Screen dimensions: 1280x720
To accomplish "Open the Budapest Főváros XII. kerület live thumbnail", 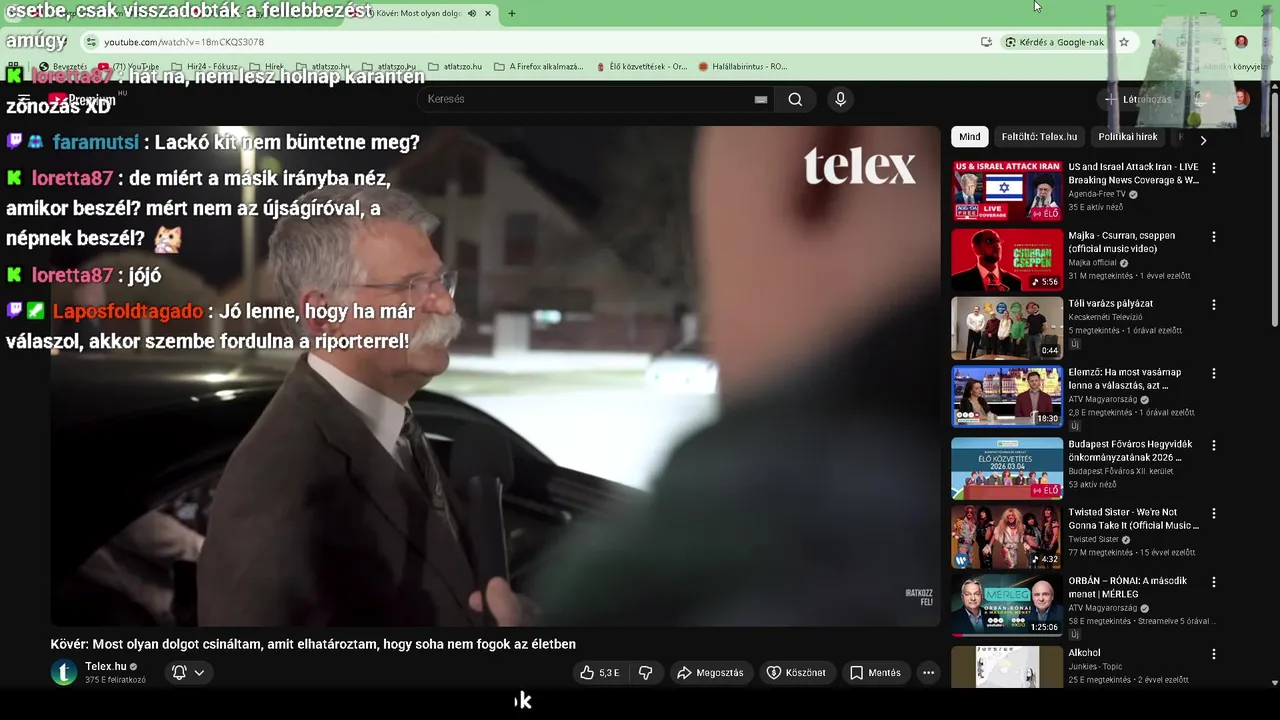I will 1007,468.
